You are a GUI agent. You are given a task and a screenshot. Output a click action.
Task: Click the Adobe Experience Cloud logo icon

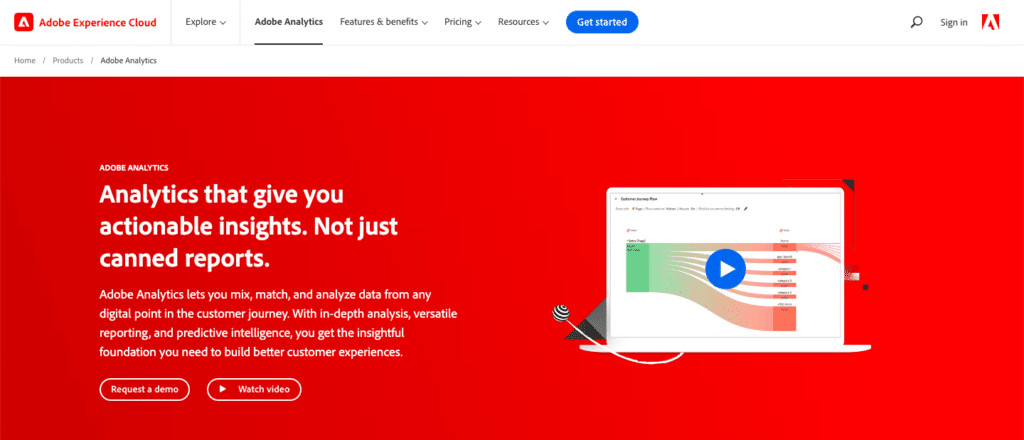[x=24, y=22]
